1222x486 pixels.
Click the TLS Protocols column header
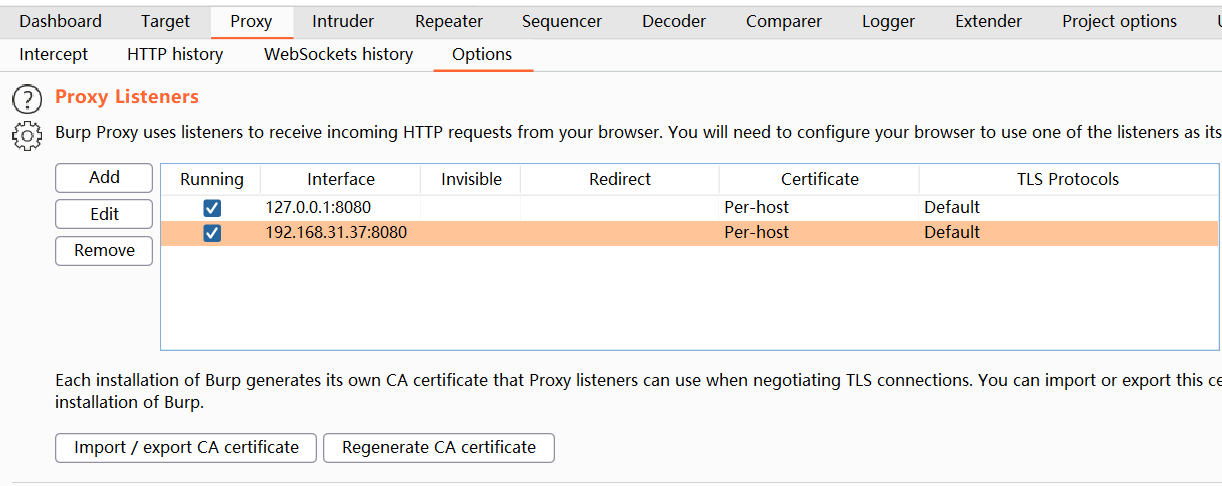pyautogui.click(x=1068, y=180)
